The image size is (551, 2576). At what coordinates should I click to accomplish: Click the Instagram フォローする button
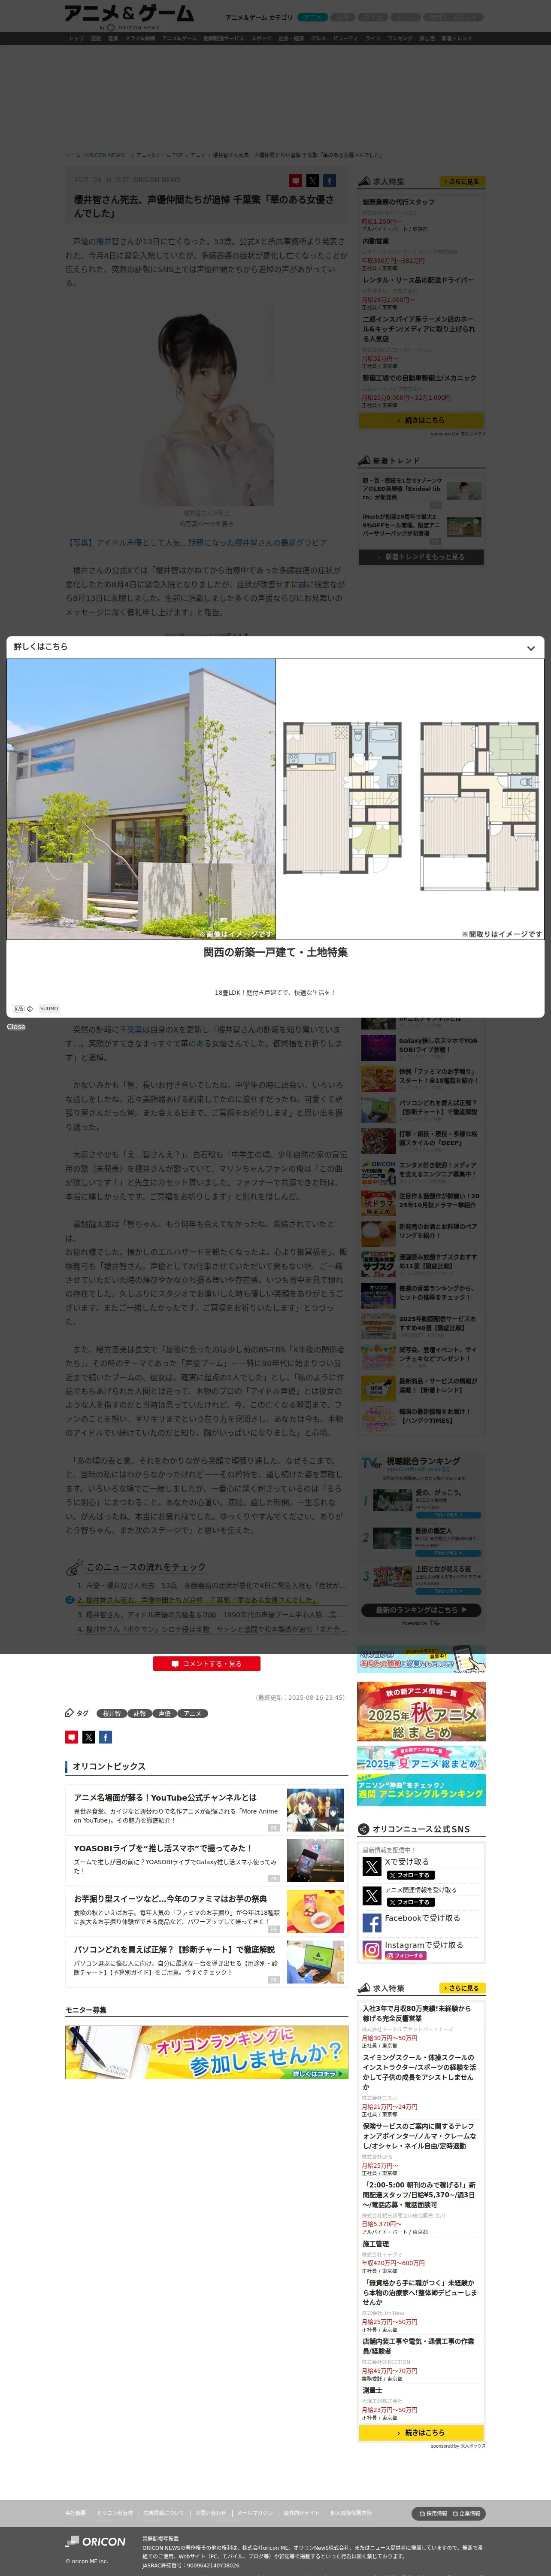point(406,1955)
